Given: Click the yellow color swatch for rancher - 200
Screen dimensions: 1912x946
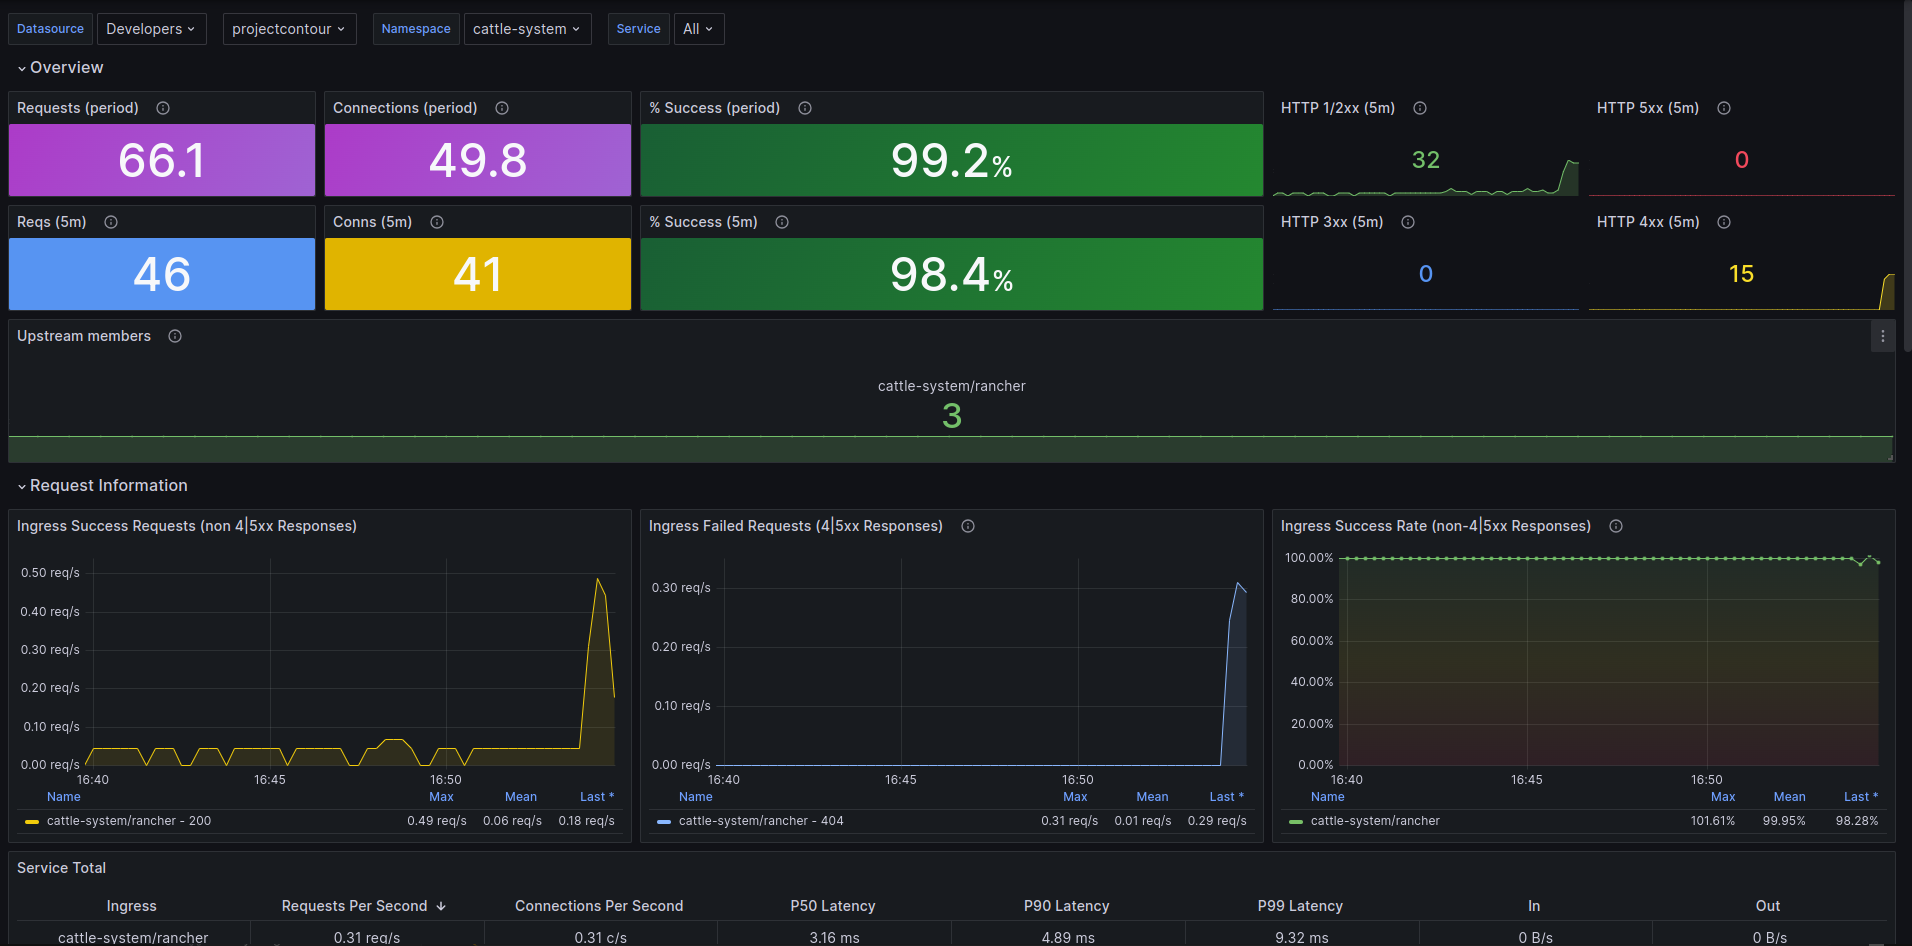Looking at the screenshot, I should click(x=32, y=822).
